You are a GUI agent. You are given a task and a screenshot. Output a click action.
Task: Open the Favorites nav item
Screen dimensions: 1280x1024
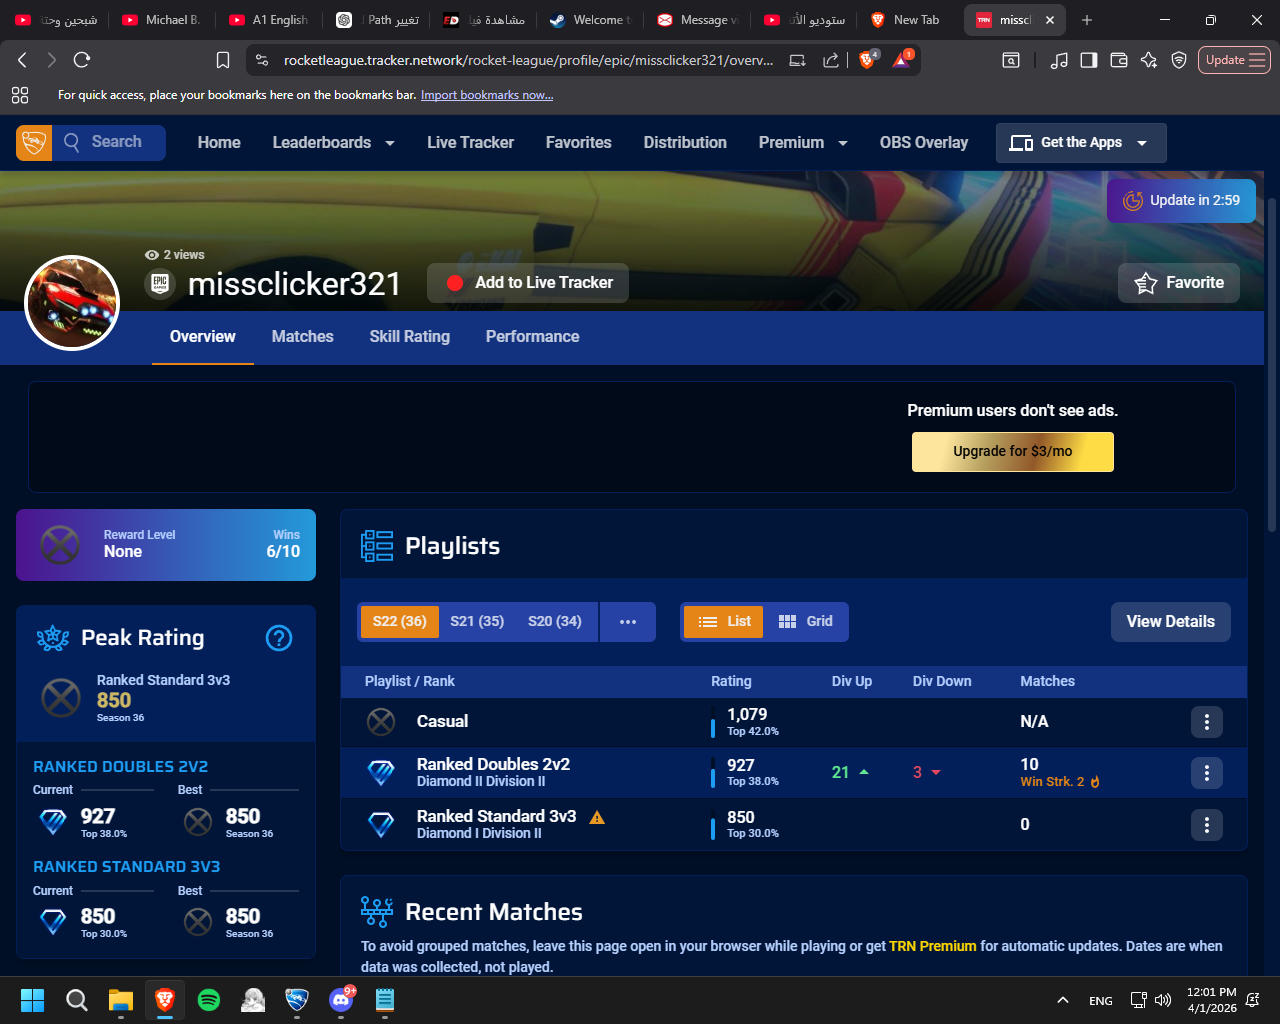pos(579,143)
